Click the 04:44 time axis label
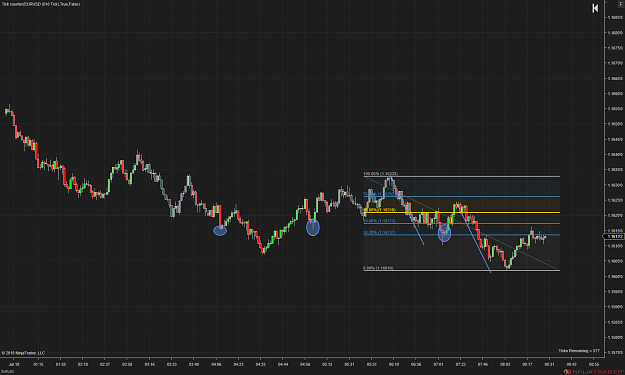This screenshot has height=375, width=625. point(283,364)
